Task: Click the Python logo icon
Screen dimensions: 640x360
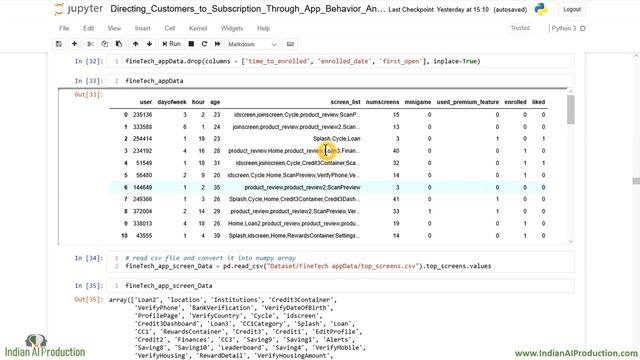Action: (541, 9)
